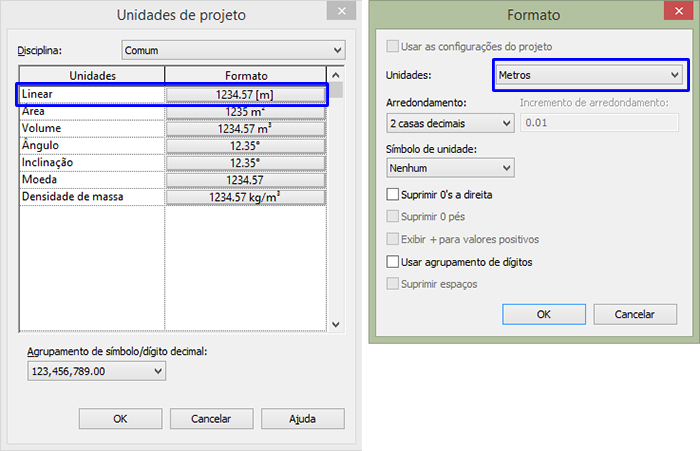Open the Inclinação format button
Screen dimensions: 700x451
pyautogui.click(x=245, y=163)
